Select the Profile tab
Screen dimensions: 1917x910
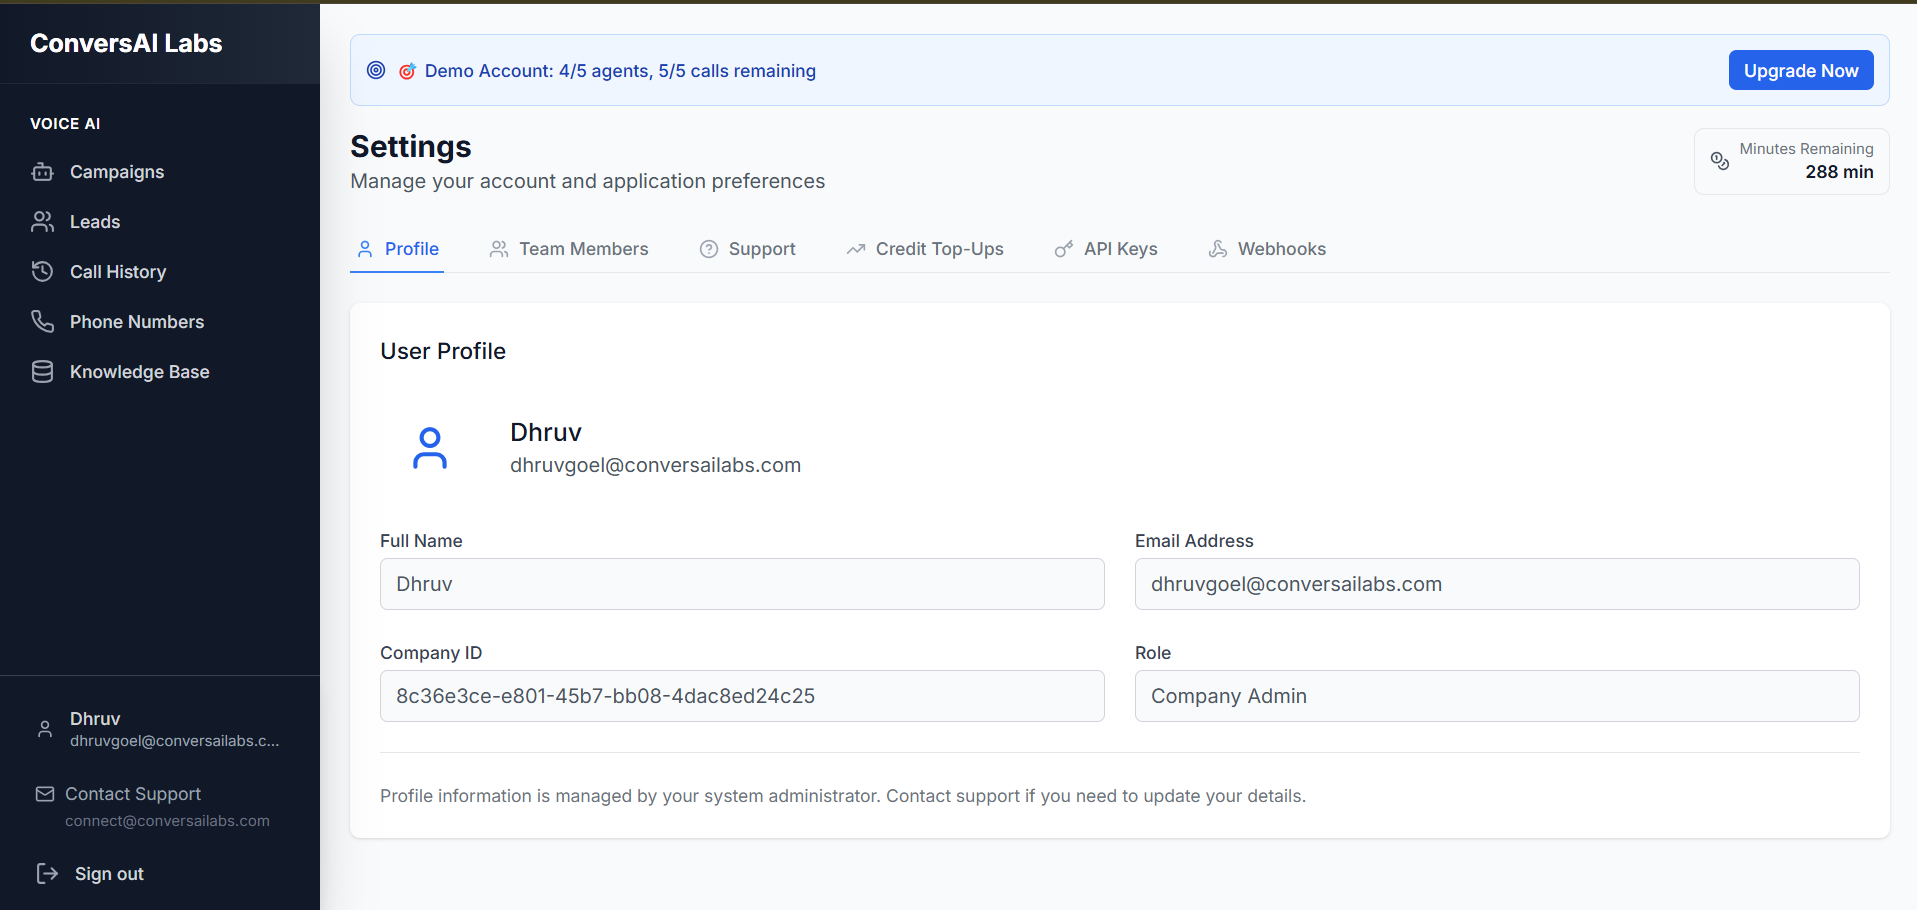(x=397, y=249)
